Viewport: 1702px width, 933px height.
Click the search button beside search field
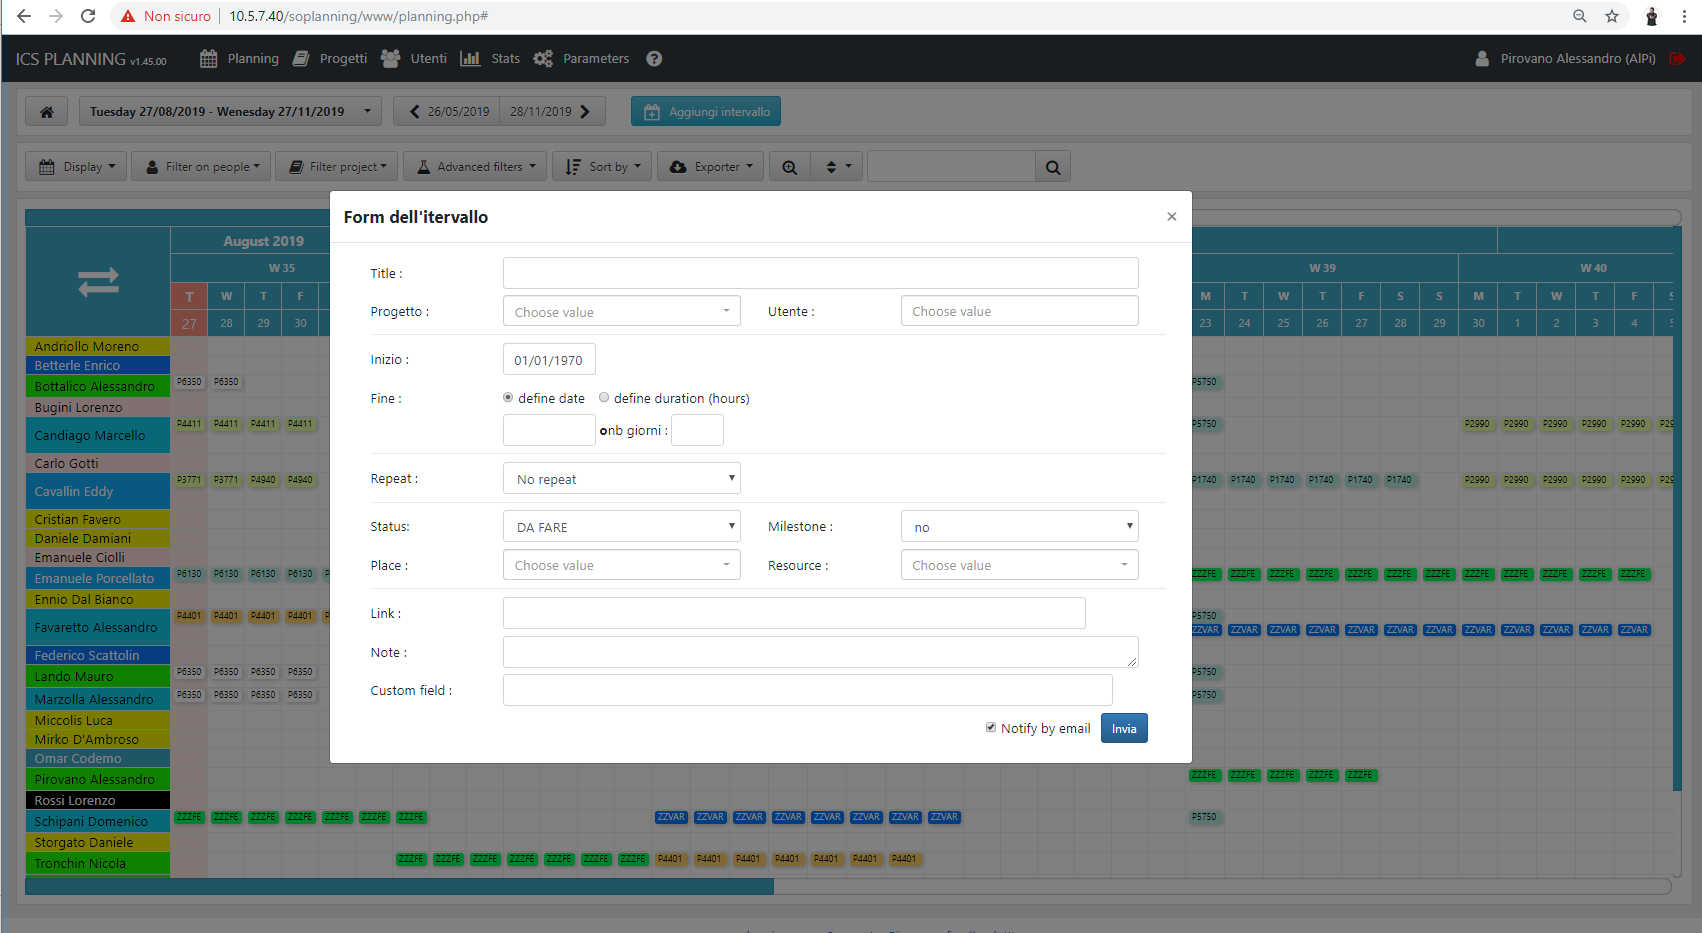point(1053,167)
